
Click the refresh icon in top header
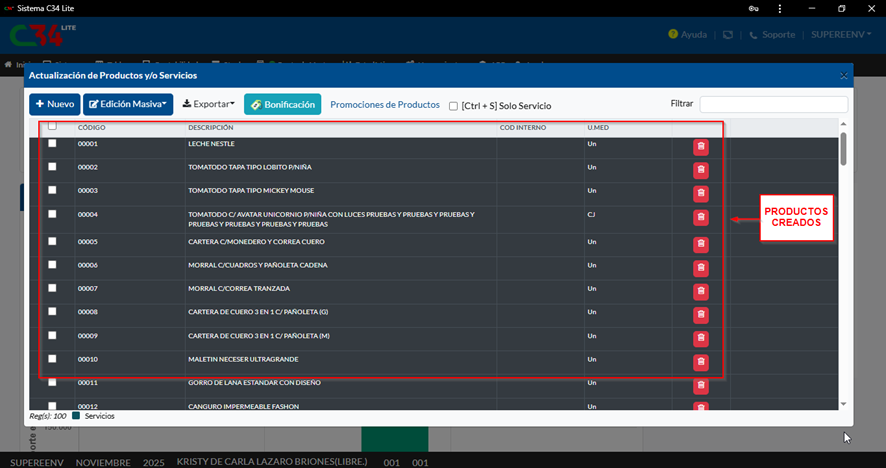[728, 35]
